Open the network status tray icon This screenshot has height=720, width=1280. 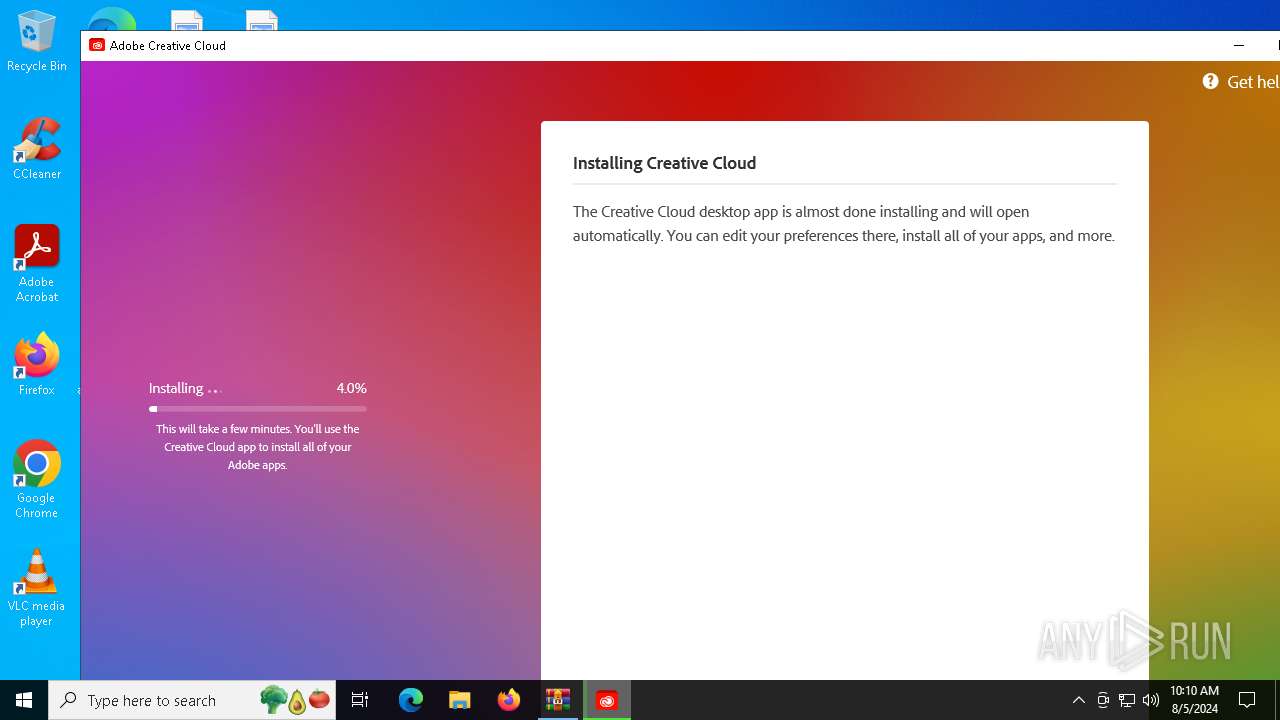(x=1127, y=700)
